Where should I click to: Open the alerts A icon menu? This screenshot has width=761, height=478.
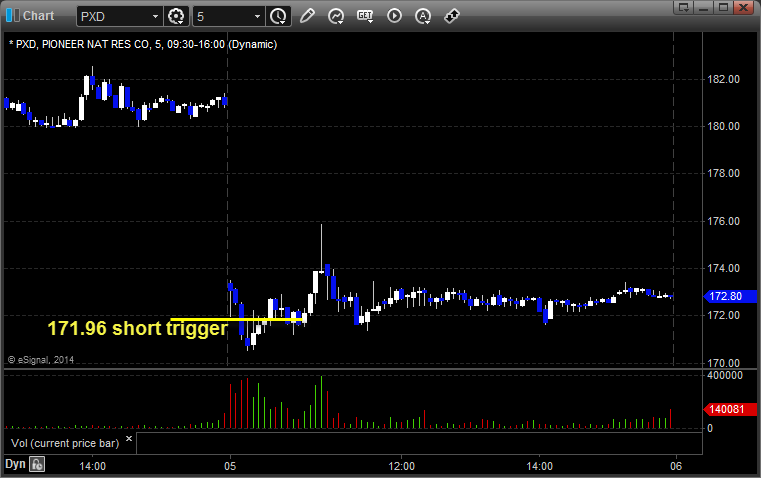pos(423,16)
